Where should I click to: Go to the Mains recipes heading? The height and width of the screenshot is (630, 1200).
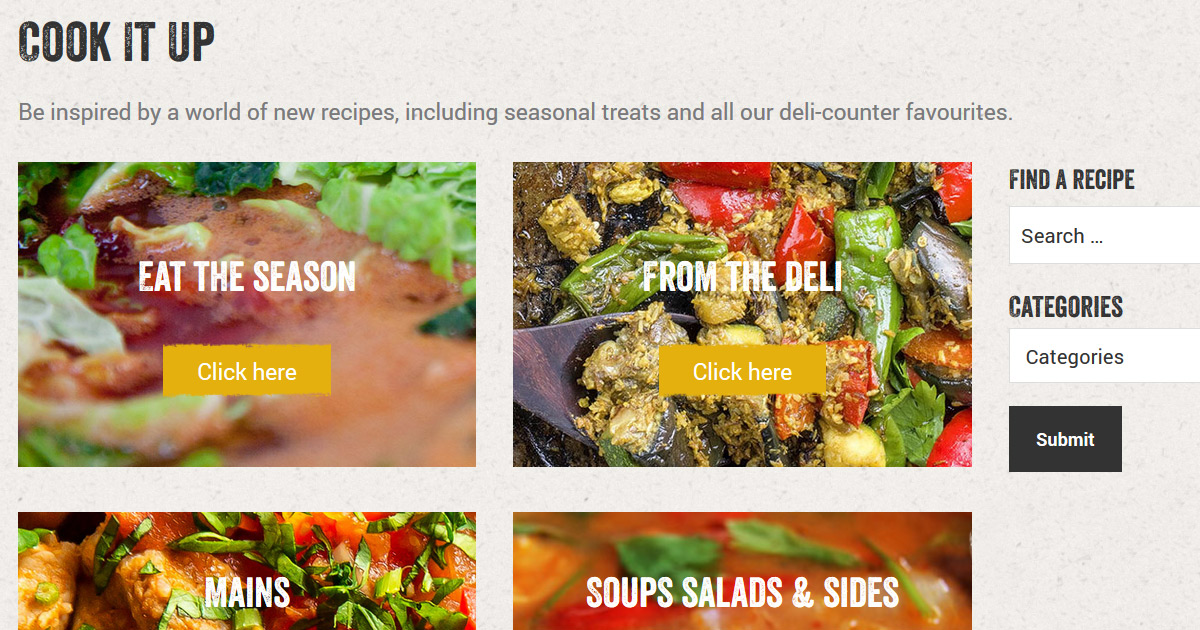click(x=247, y=593)
